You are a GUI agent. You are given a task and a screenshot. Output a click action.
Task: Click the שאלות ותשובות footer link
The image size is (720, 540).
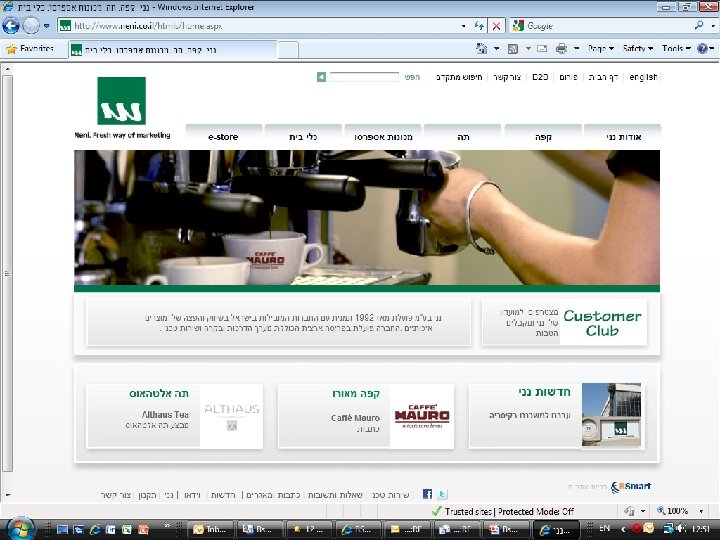point(335,495)
